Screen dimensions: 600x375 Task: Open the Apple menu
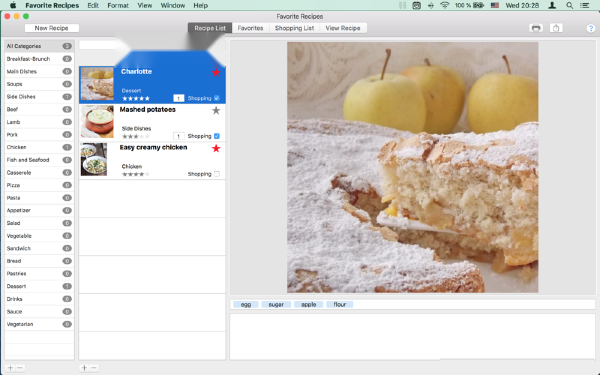[13, 5]
